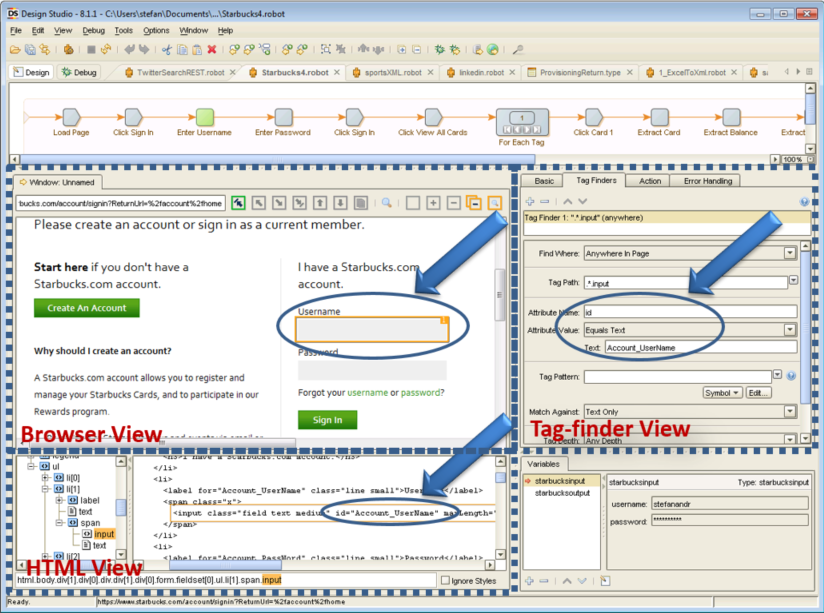
Task: Click the undo arrow toolbar icon
Action: click(x=129, y=50)
